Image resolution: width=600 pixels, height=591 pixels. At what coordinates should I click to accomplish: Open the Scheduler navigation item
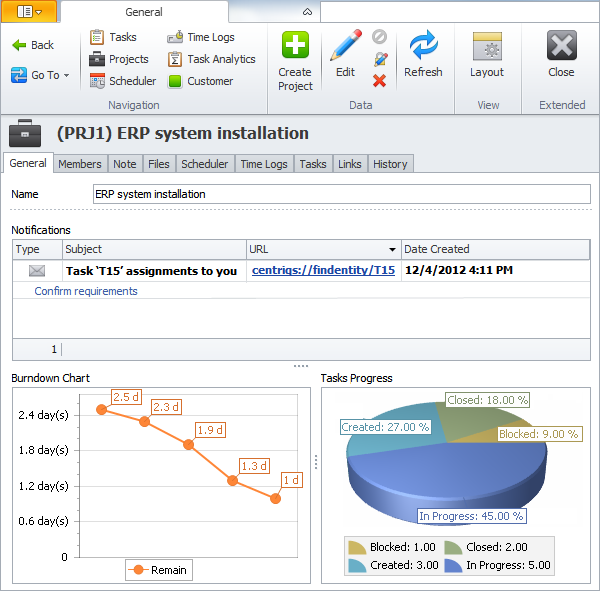[x=122, y=81]
